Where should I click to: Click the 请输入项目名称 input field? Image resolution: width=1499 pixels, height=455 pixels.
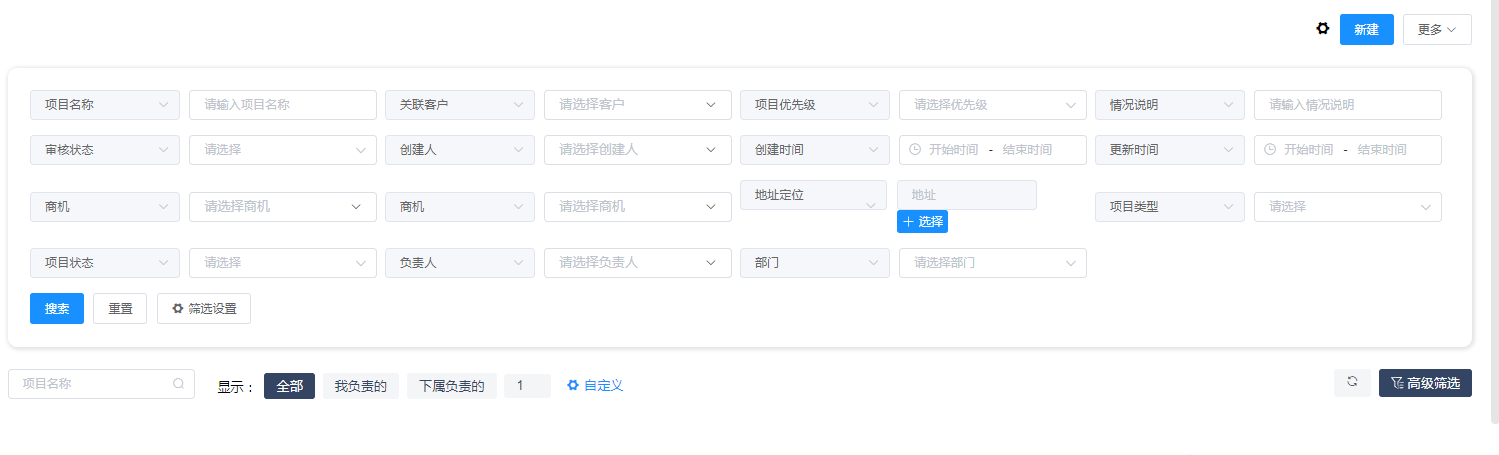point(282,105)
